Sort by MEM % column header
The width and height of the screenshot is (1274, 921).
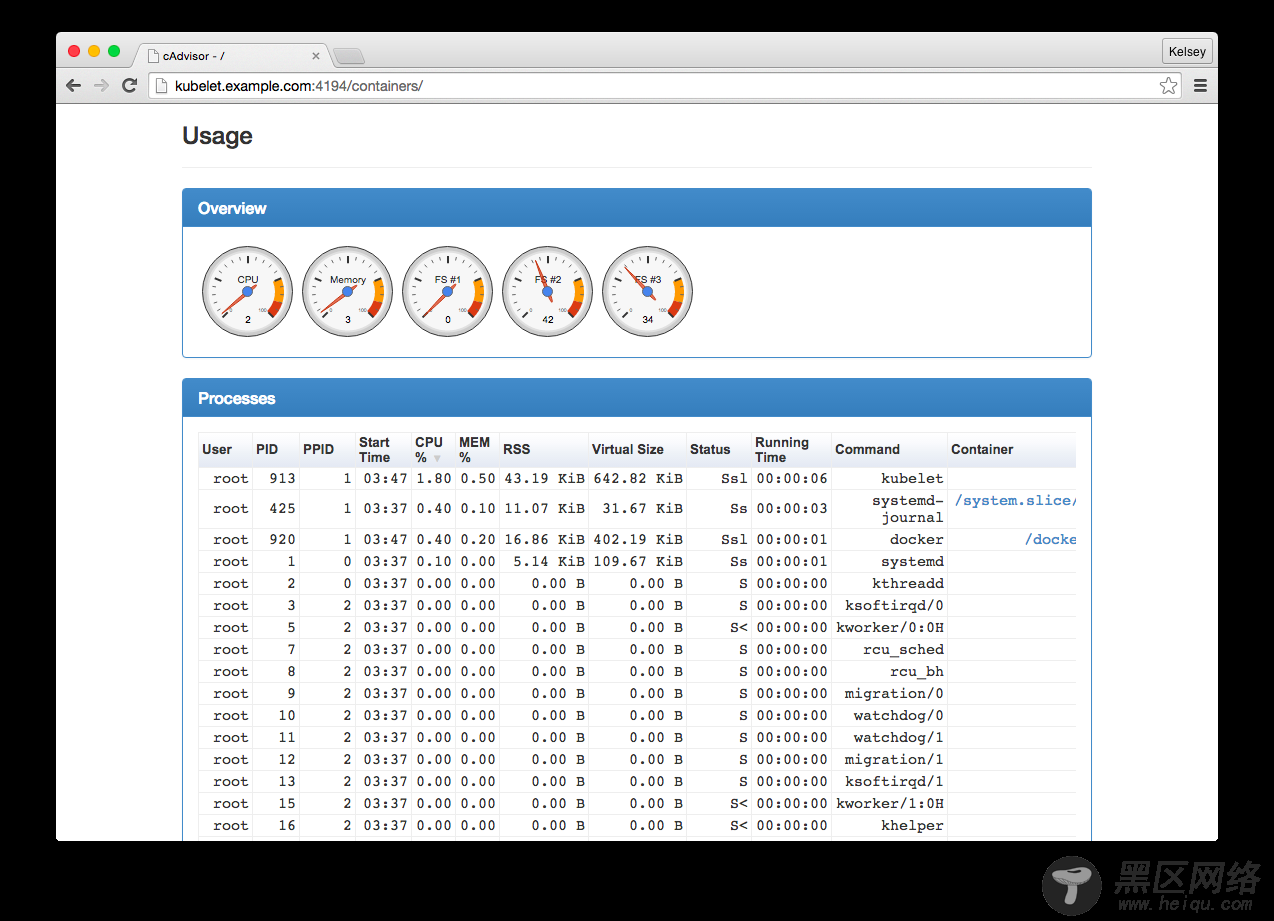(x=477, y=450)
